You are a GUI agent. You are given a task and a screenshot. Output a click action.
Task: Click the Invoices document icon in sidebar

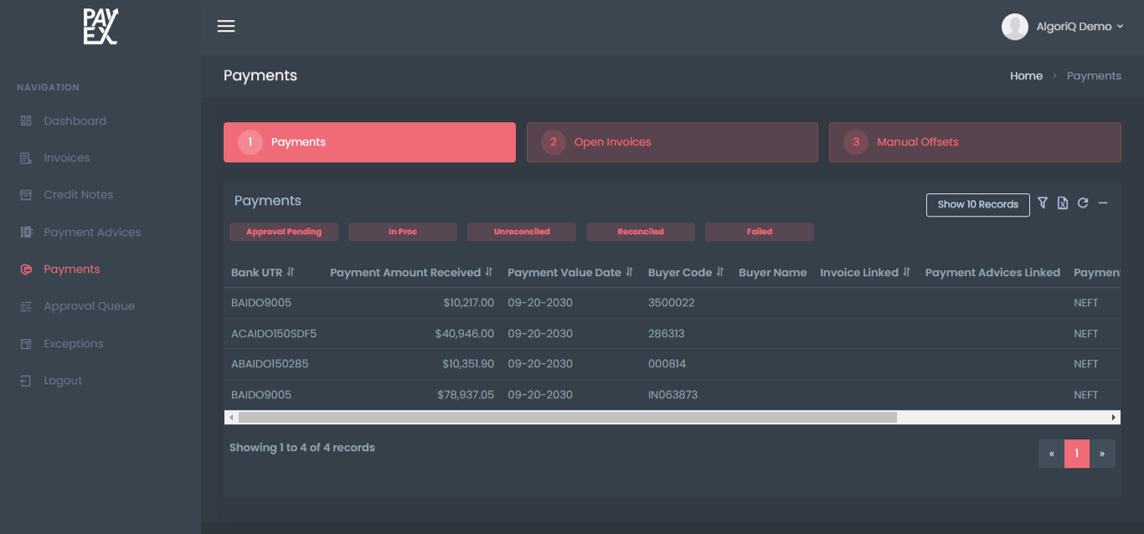[x=26, y=158]
